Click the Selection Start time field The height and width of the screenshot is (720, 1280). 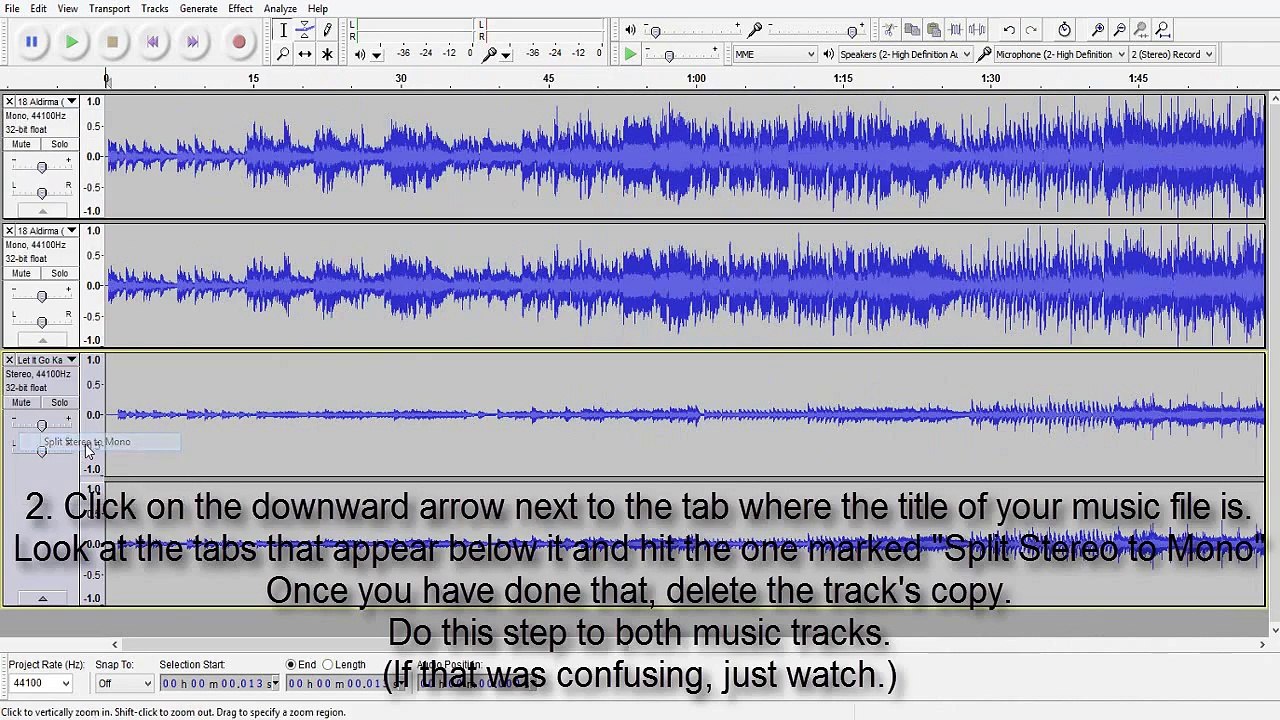click(x=219, y=684)
